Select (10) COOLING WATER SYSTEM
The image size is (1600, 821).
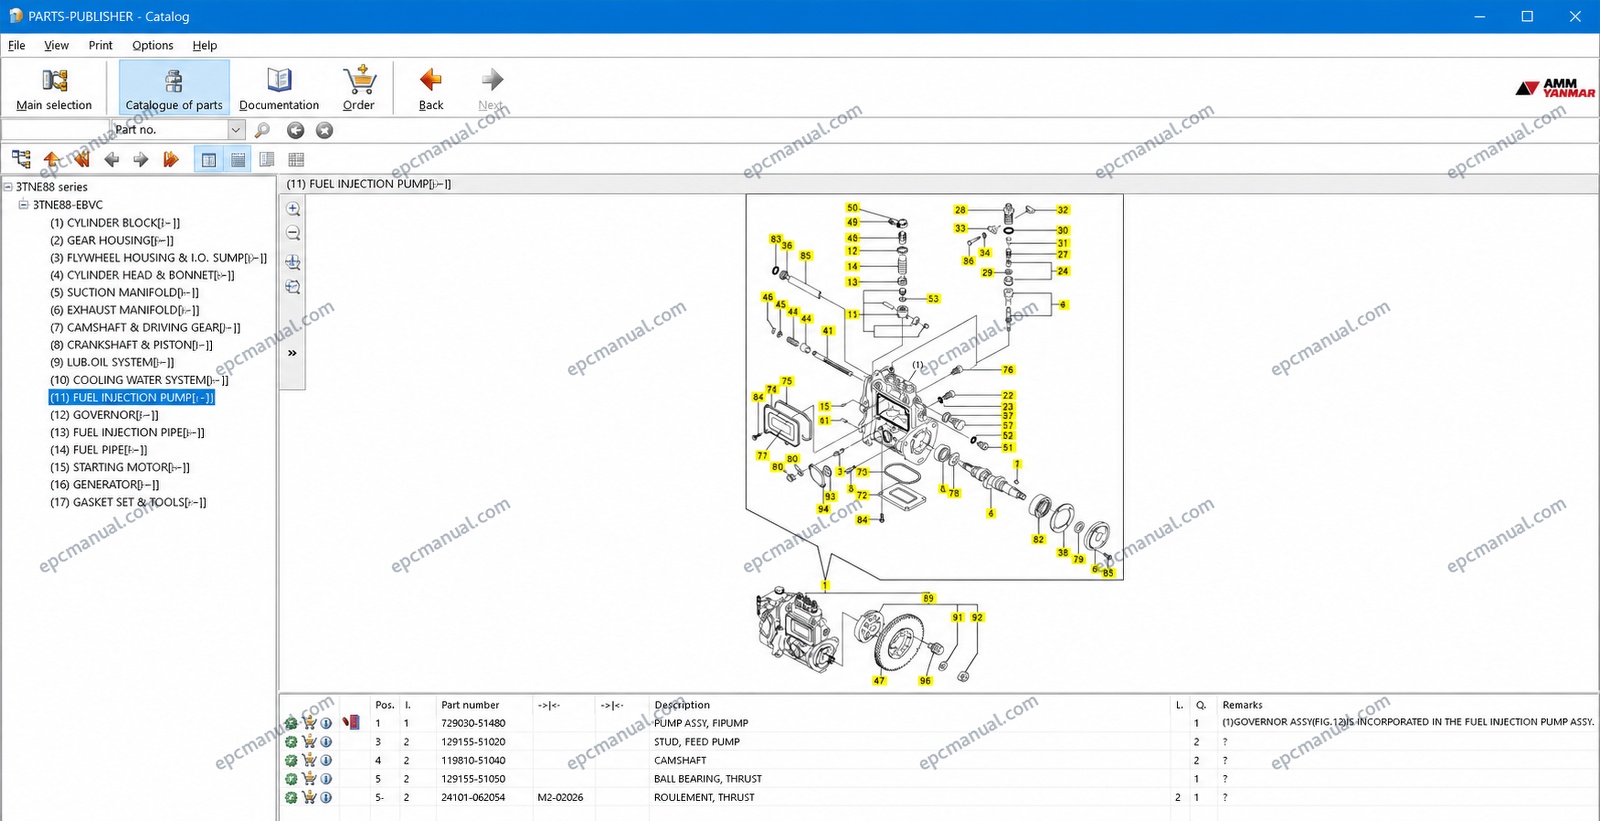pos(139,380)
